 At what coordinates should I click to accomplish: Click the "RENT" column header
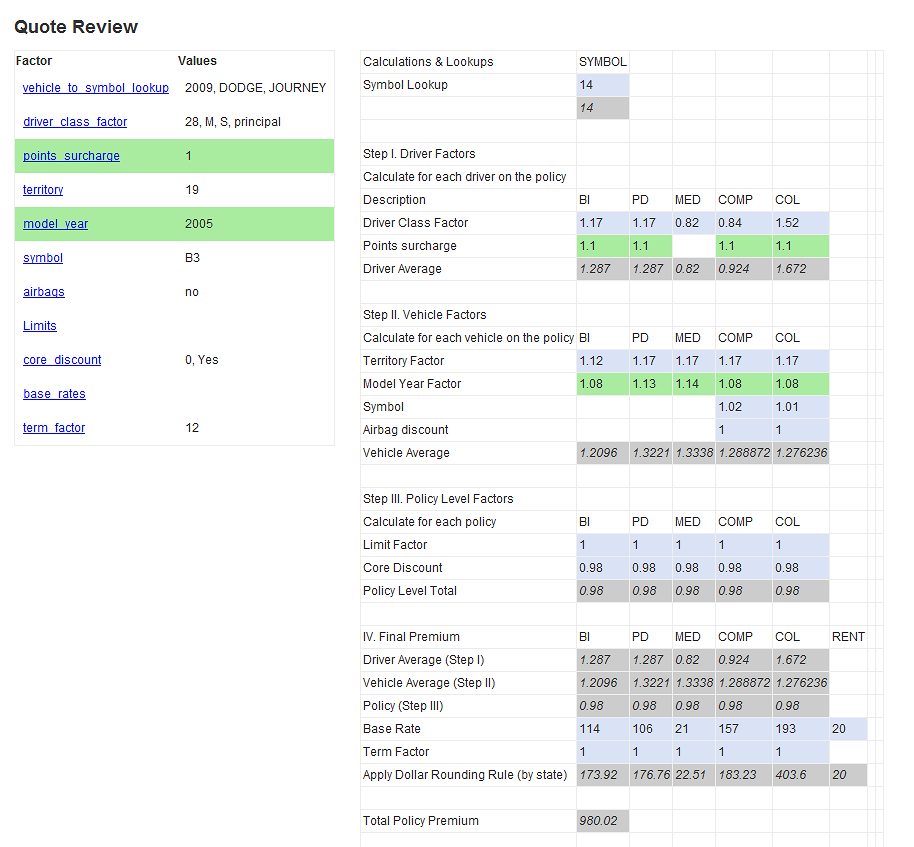coord(848,637)
